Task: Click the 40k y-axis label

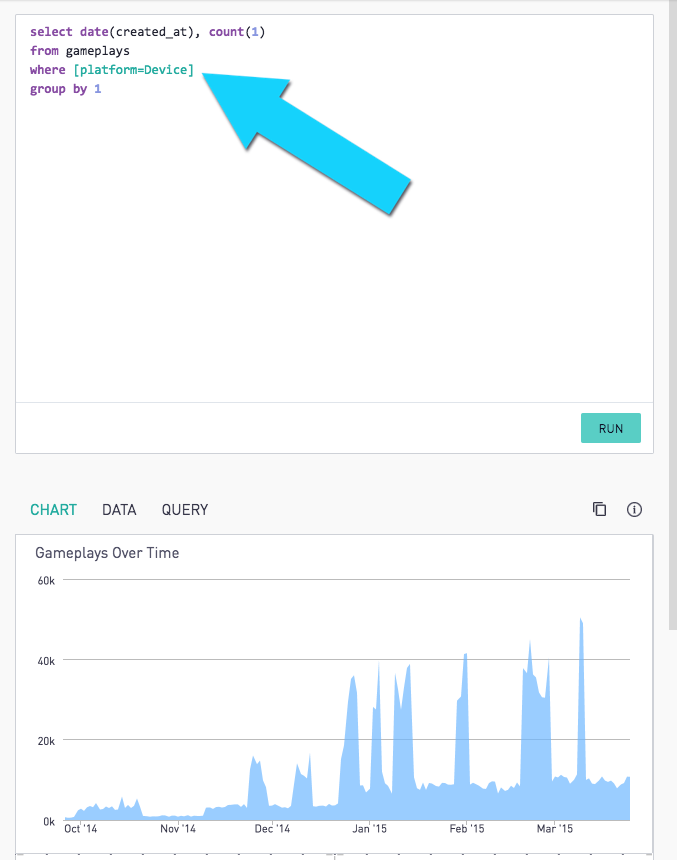Action: [x=46, y=661]
